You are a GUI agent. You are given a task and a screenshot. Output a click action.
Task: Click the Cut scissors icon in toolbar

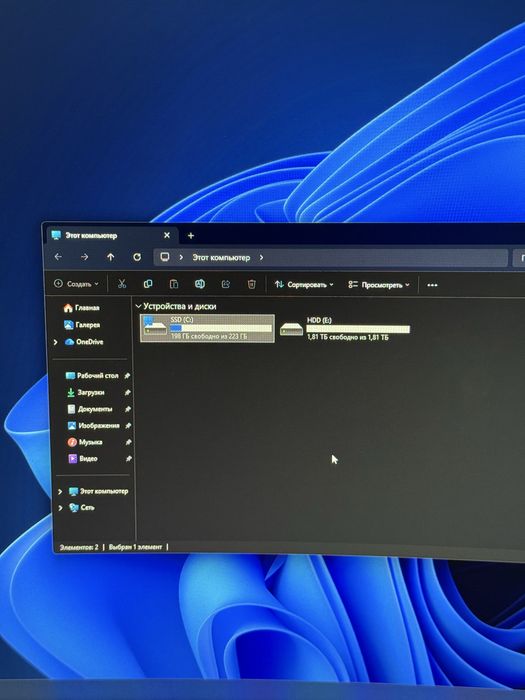click(x=122, y=284)
